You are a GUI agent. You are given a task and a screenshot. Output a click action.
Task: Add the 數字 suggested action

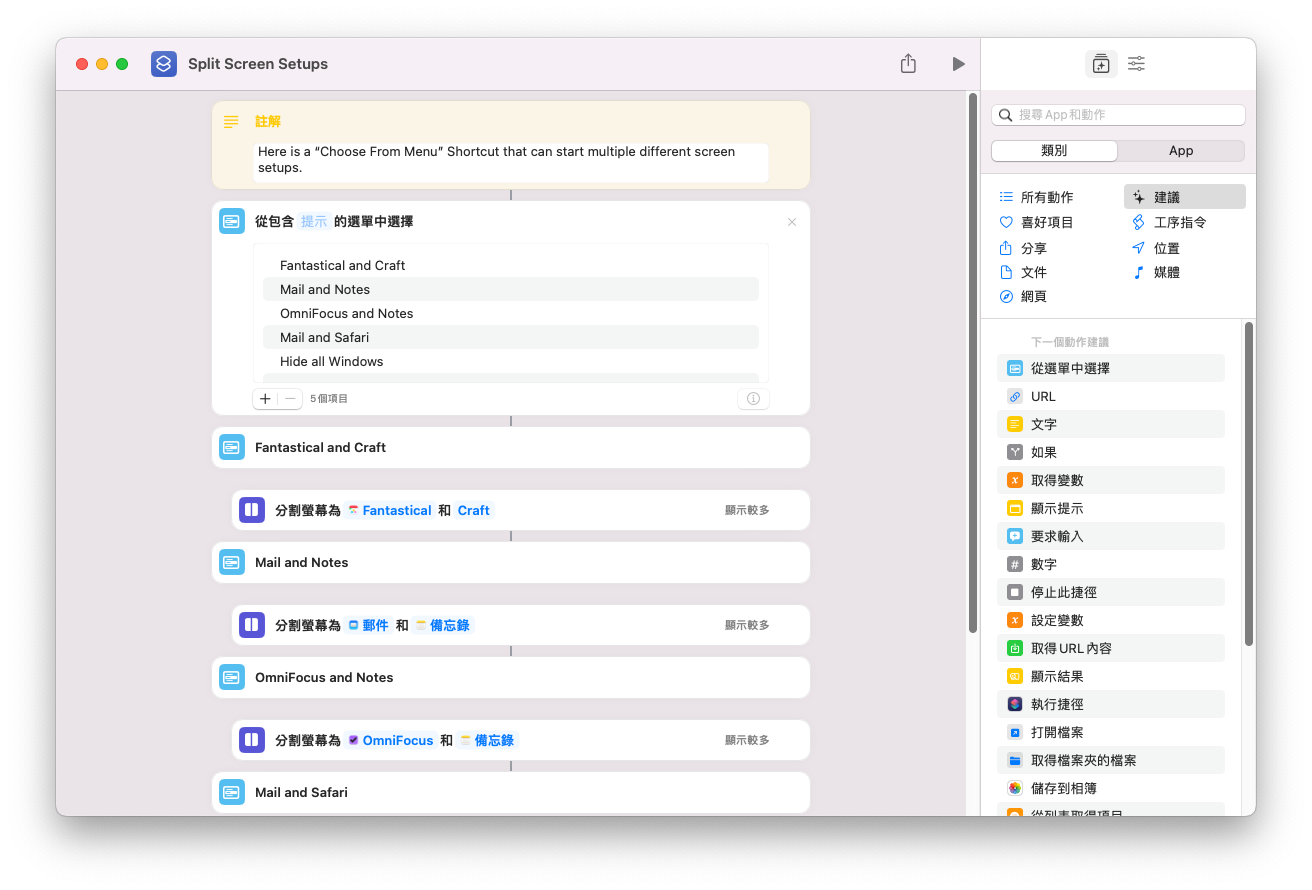tap(1111, 564)
